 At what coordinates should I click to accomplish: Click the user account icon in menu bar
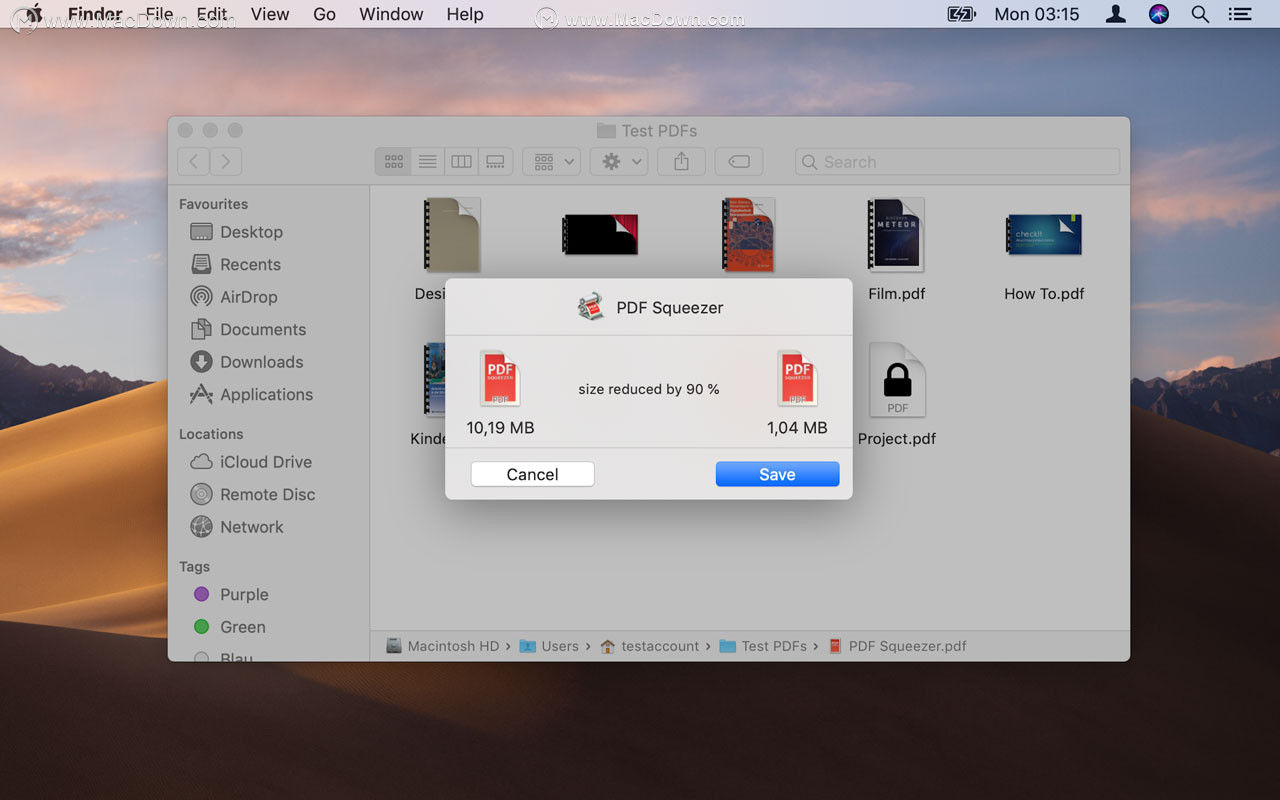[1116, 14]
